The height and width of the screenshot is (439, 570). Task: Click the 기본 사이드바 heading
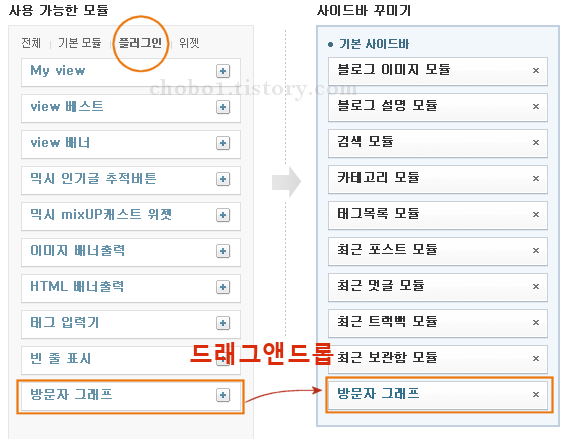coord(374,44)
